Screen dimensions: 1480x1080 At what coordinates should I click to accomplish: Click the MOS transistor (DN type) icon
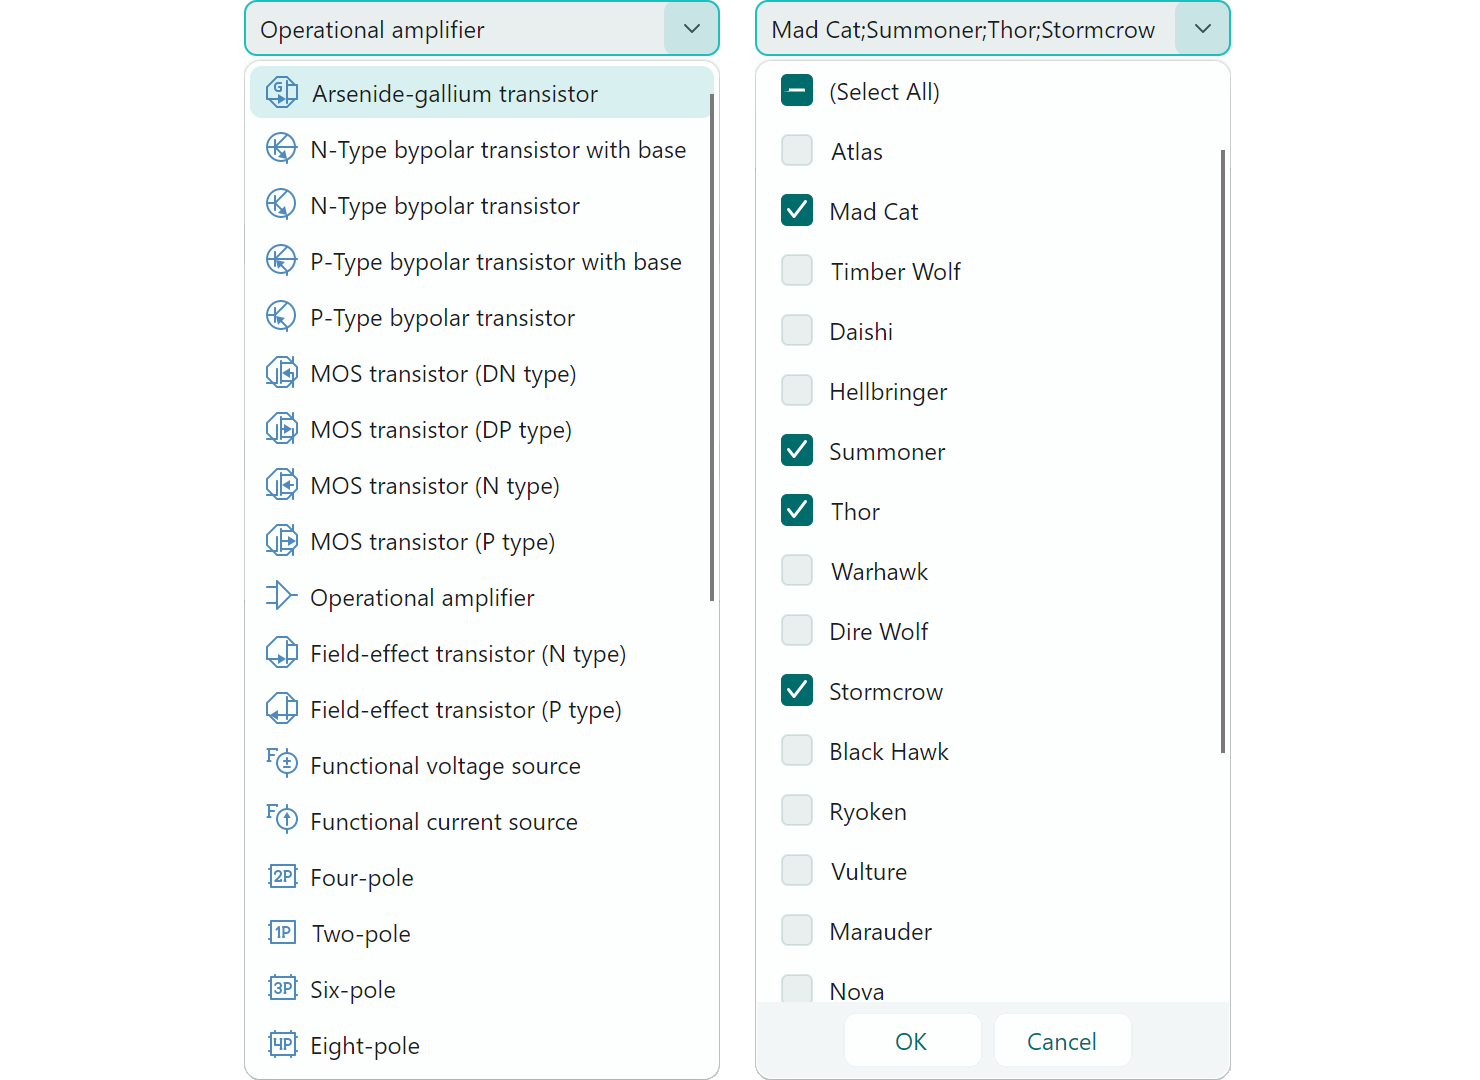pos(282,373)
